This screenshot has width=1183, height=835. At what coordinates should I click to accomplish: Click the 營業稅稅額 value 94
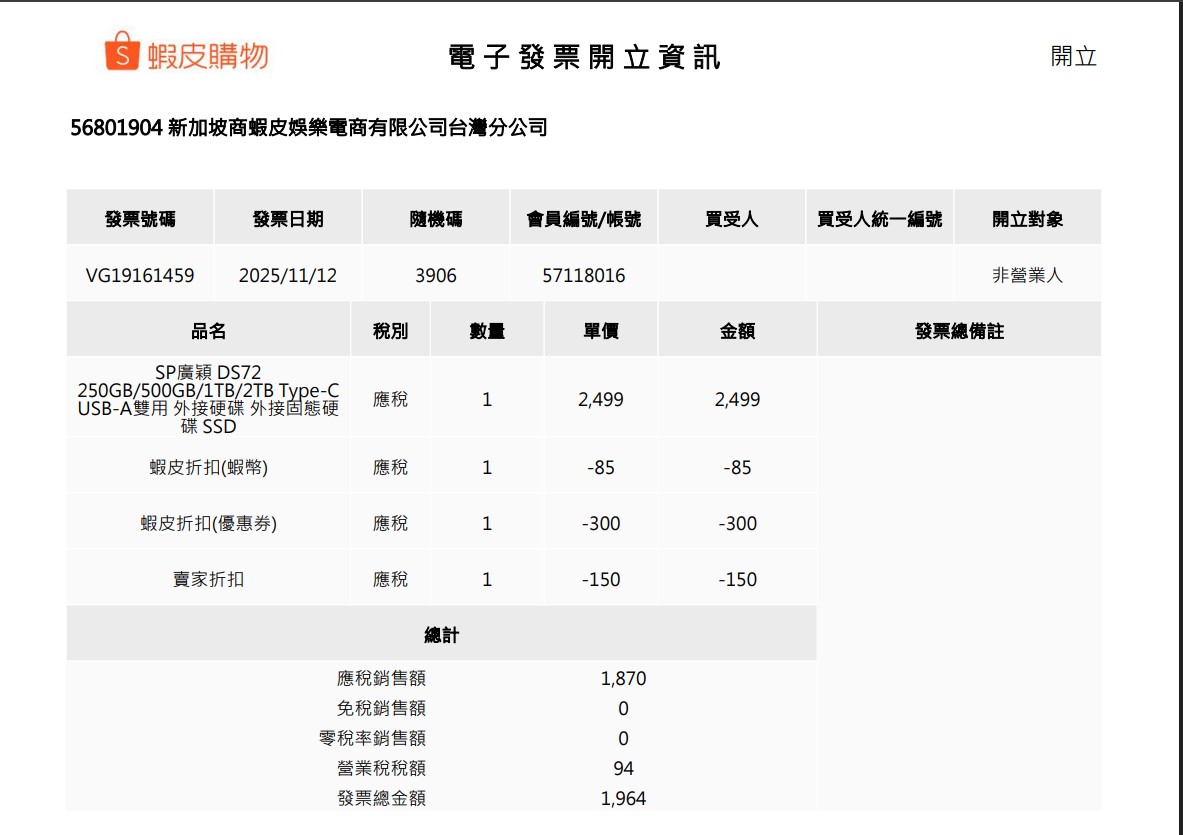click(x=623, y=768)
